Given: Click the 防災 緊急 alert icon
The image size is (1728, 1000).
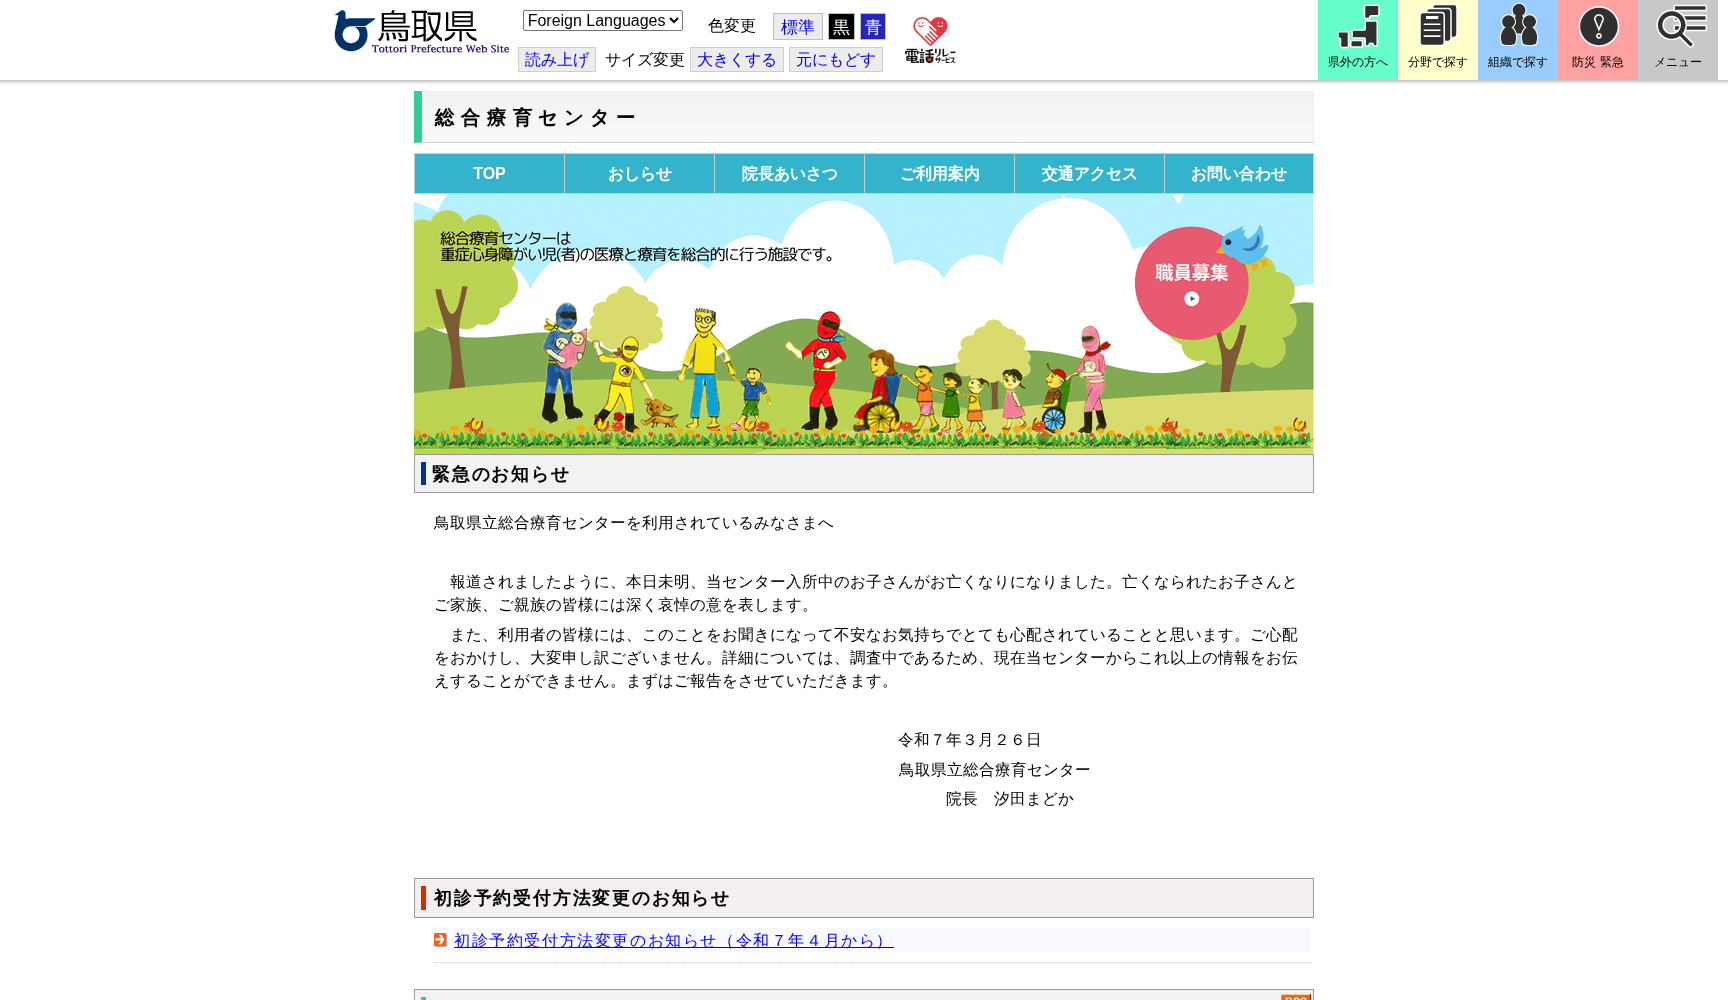Looking at the screenshot, I should tap(1597, 39).
